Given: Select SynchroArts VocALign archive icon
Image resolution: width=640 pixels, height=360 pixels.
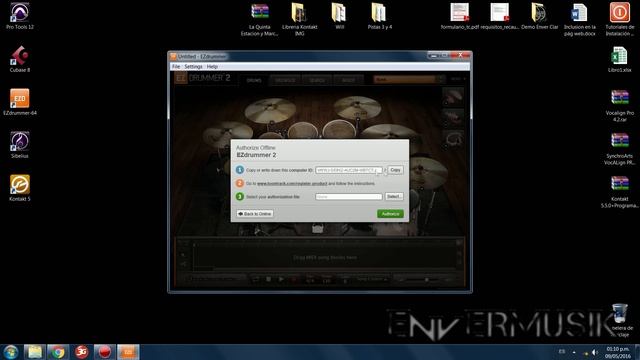Looking at the screenshot, I should click(620, 149).
